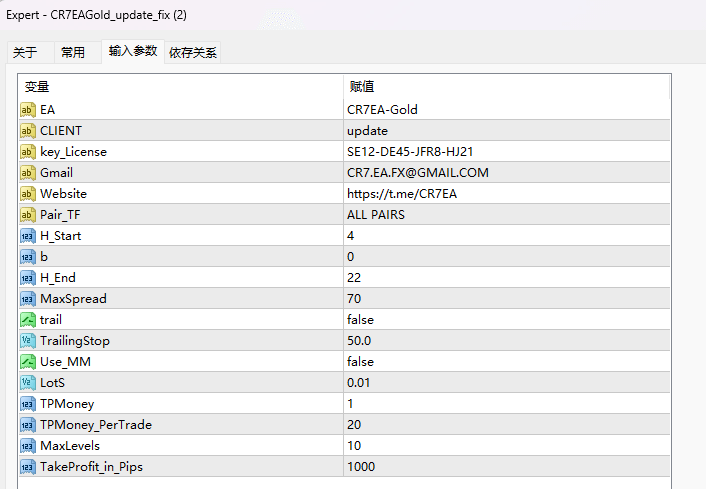The height and width of the screenshot is (489, 706).
Task: Select the MaxLevels variable name
Action: (x=70, y=446)
